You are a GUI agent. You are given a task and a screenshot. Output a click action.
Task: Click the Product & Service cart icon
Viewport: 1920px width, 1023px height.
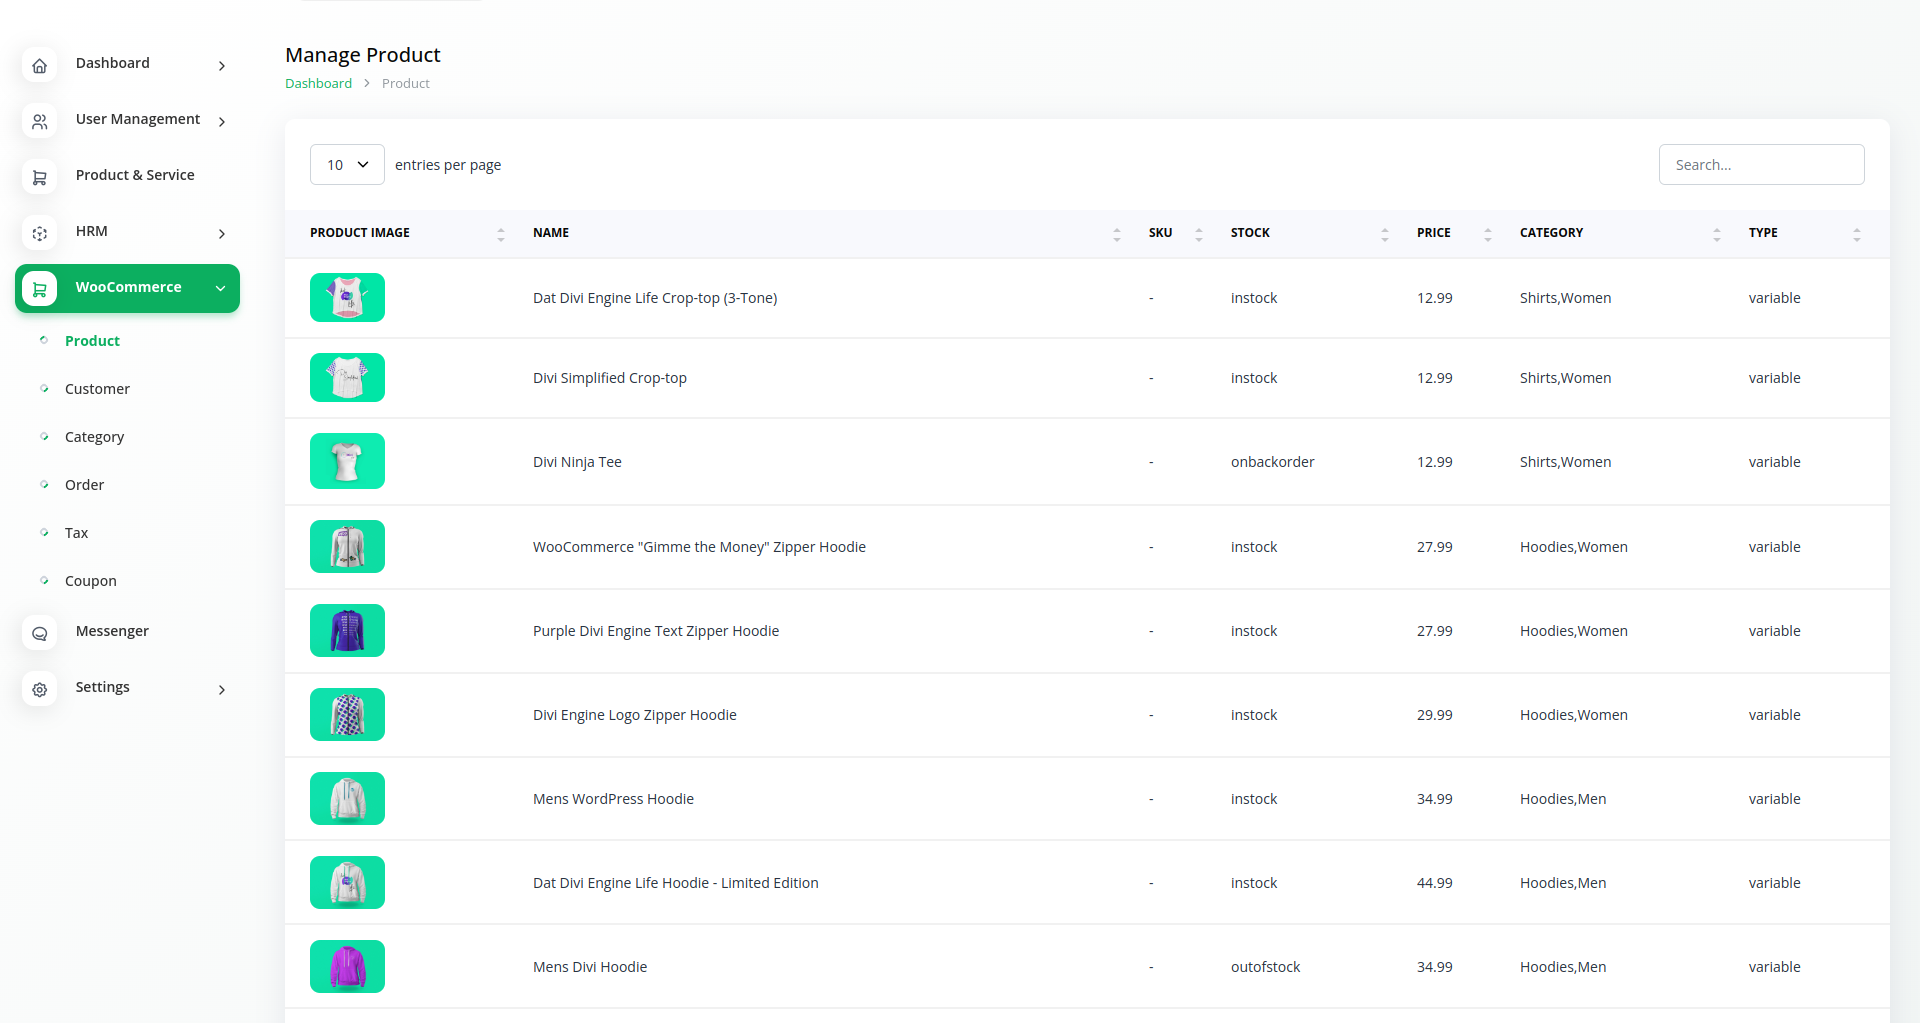pyautogui.click(x=40, y=178)
